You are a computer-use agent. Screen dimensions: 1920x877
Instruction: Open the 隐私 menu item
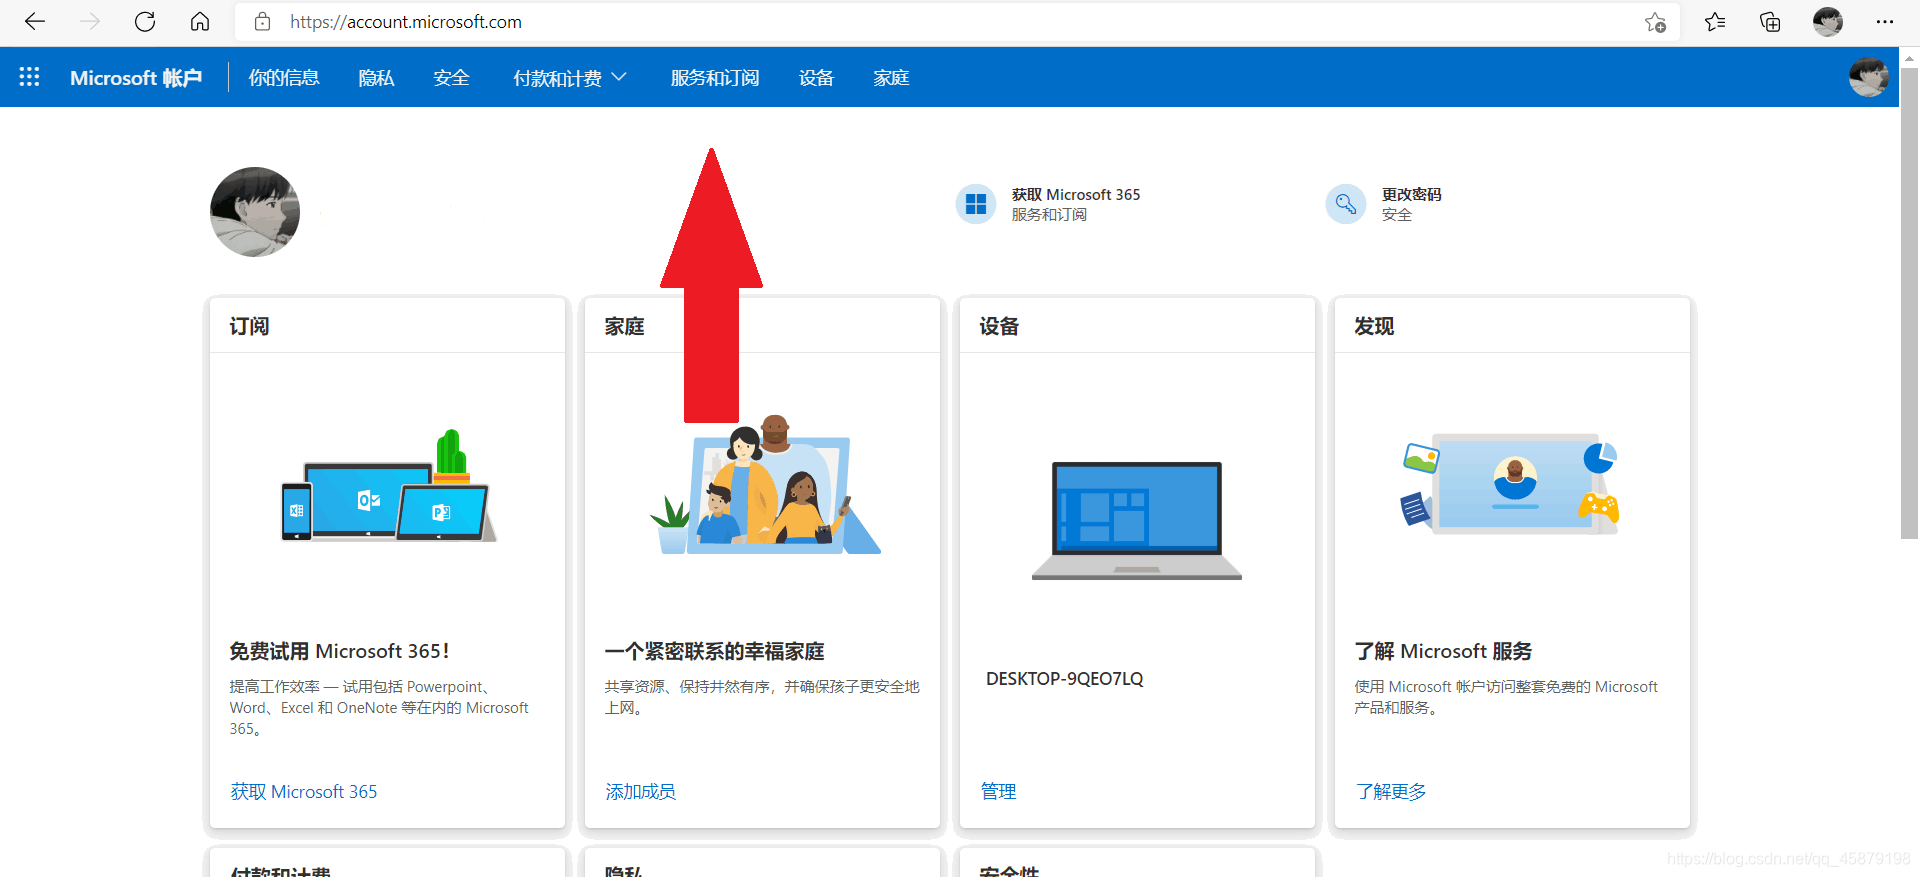click(376, 78)
